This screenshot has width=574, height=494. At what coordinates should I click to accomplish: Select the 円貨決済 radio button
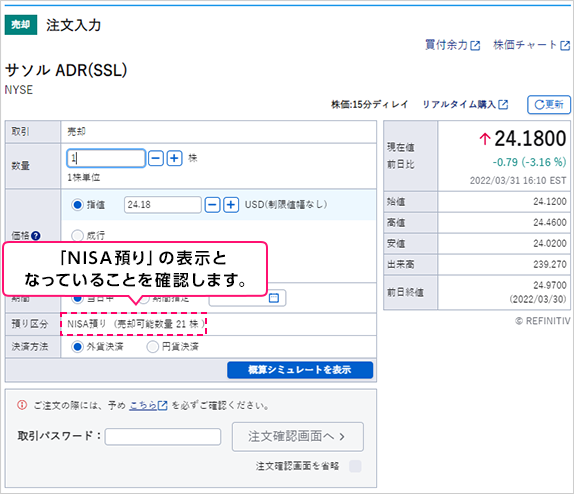pos(152,346)
